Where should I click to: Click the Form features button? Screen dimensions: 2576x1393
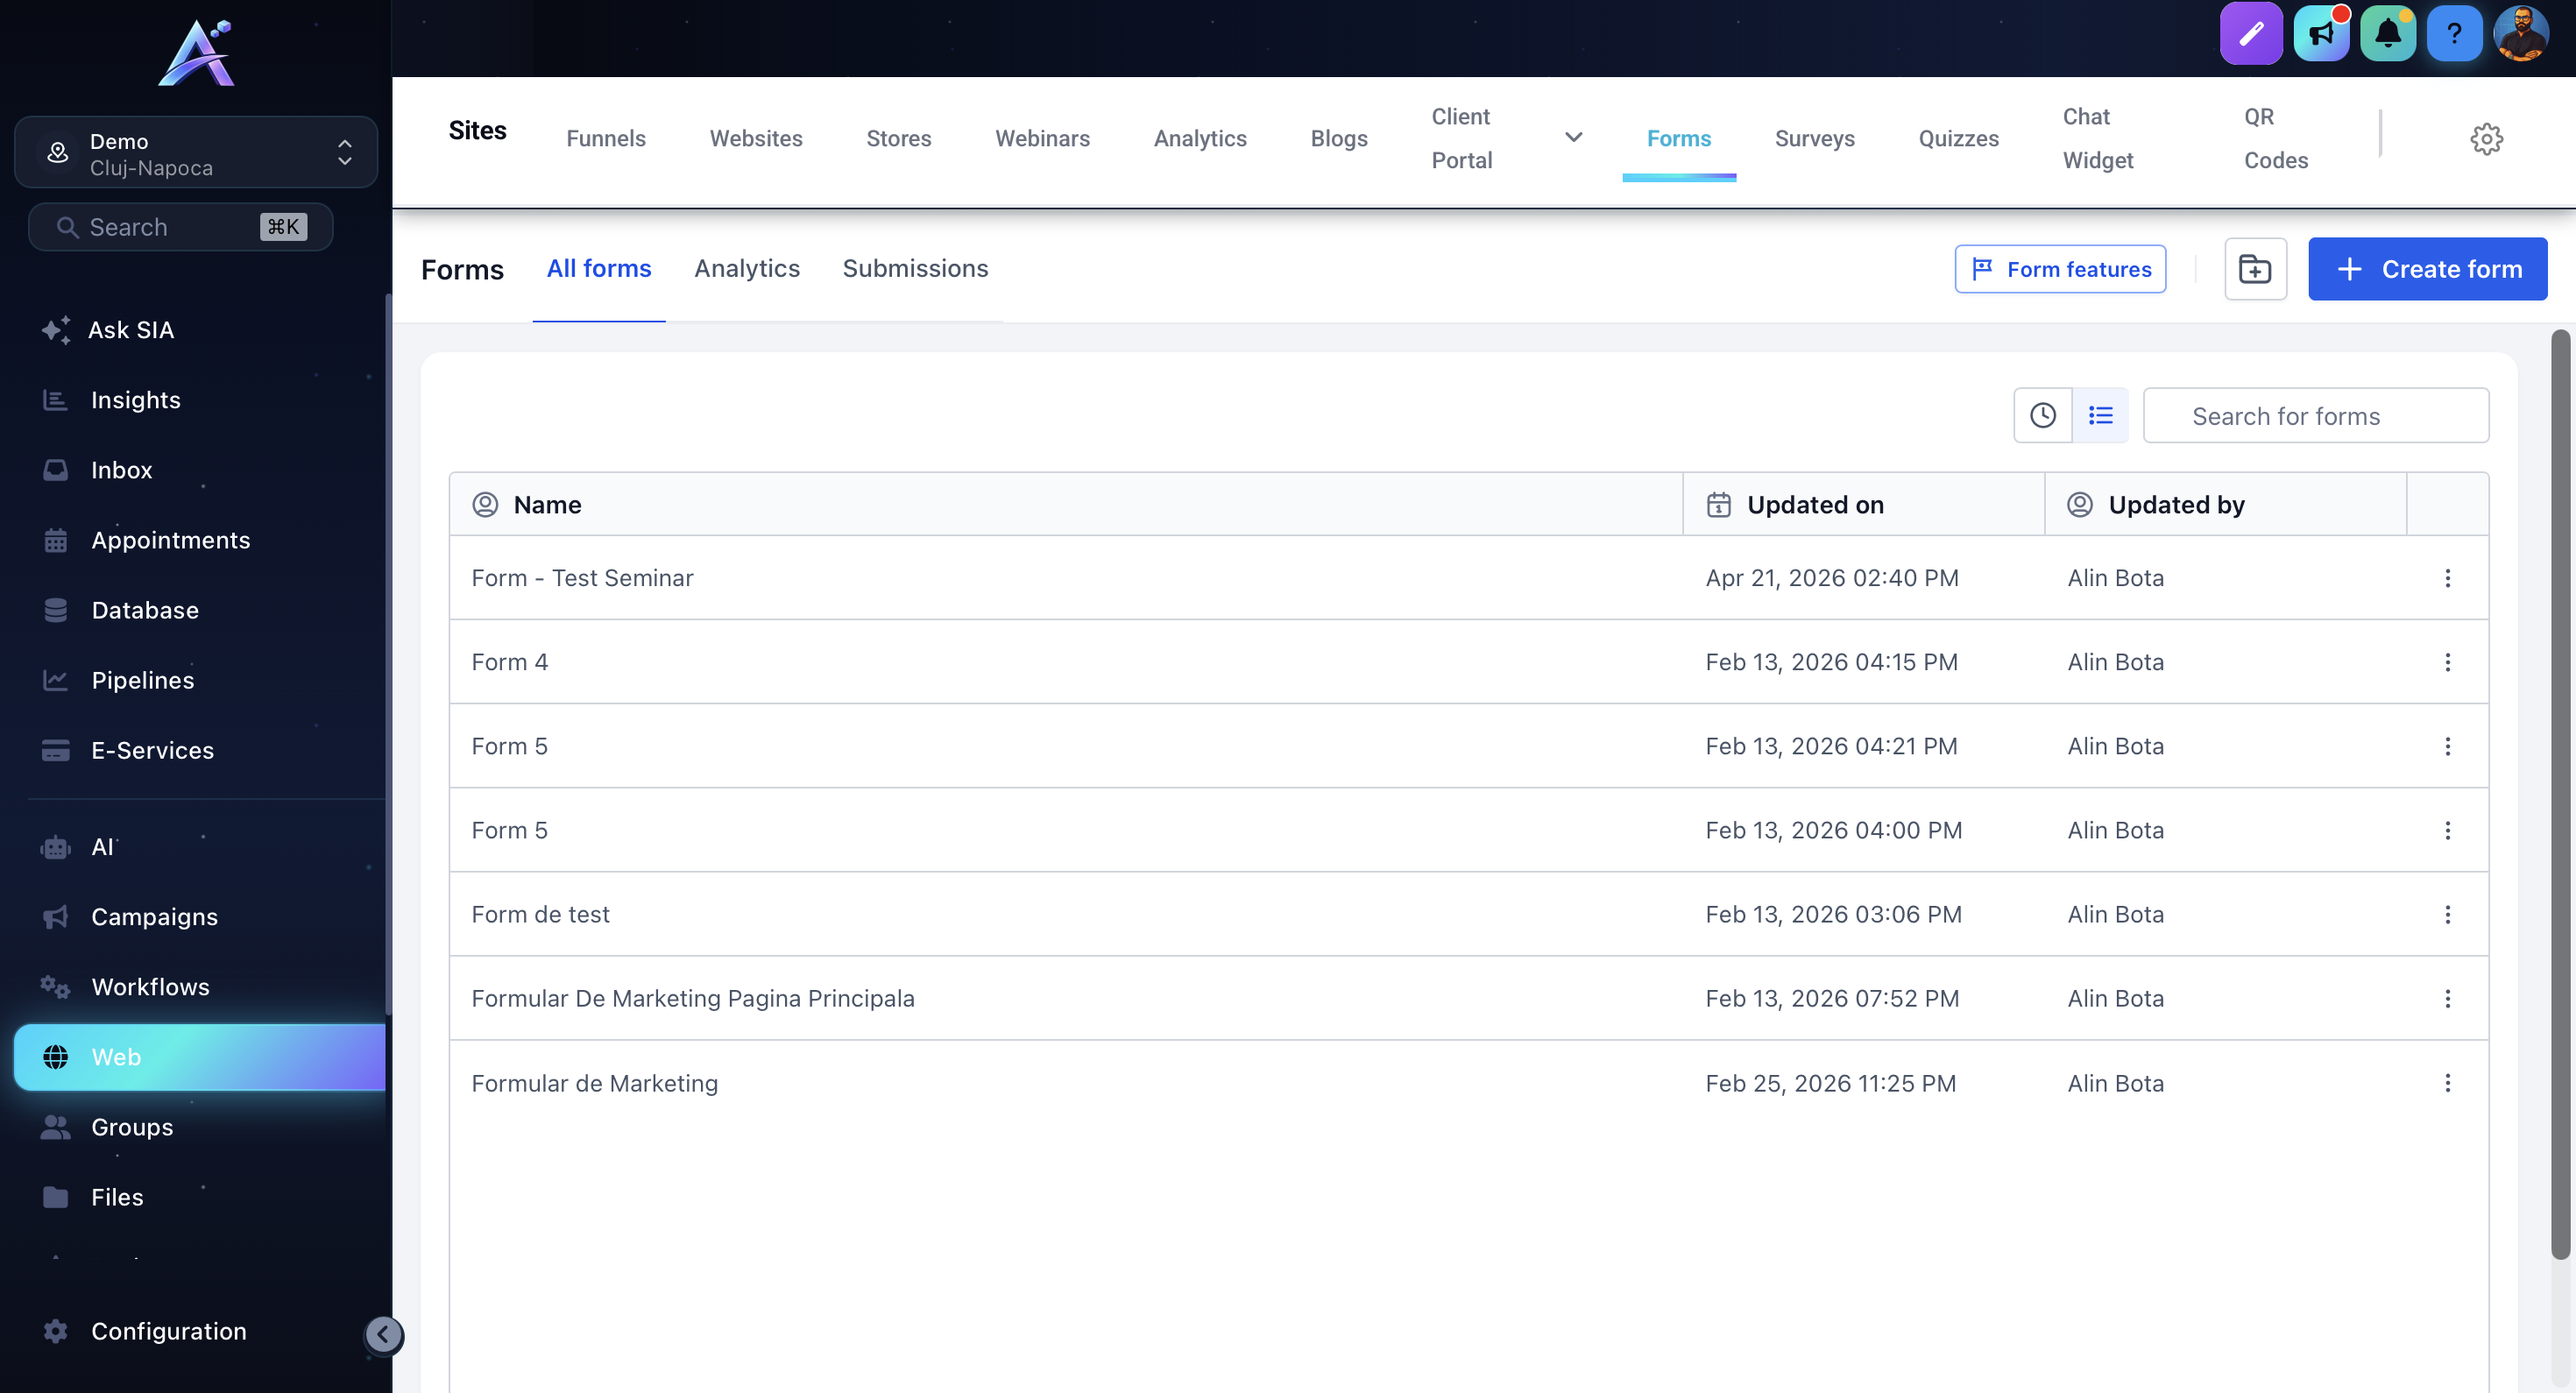coord(2060,269)
